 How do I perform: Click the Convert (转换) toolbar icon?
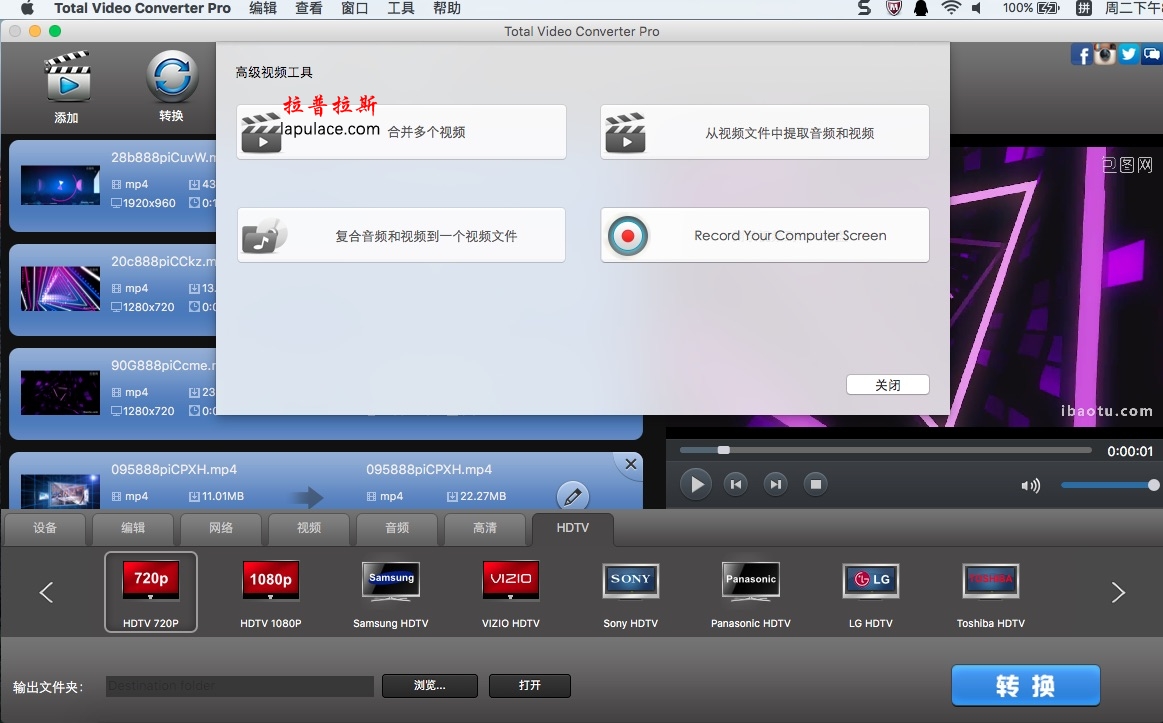pos(171,76)
